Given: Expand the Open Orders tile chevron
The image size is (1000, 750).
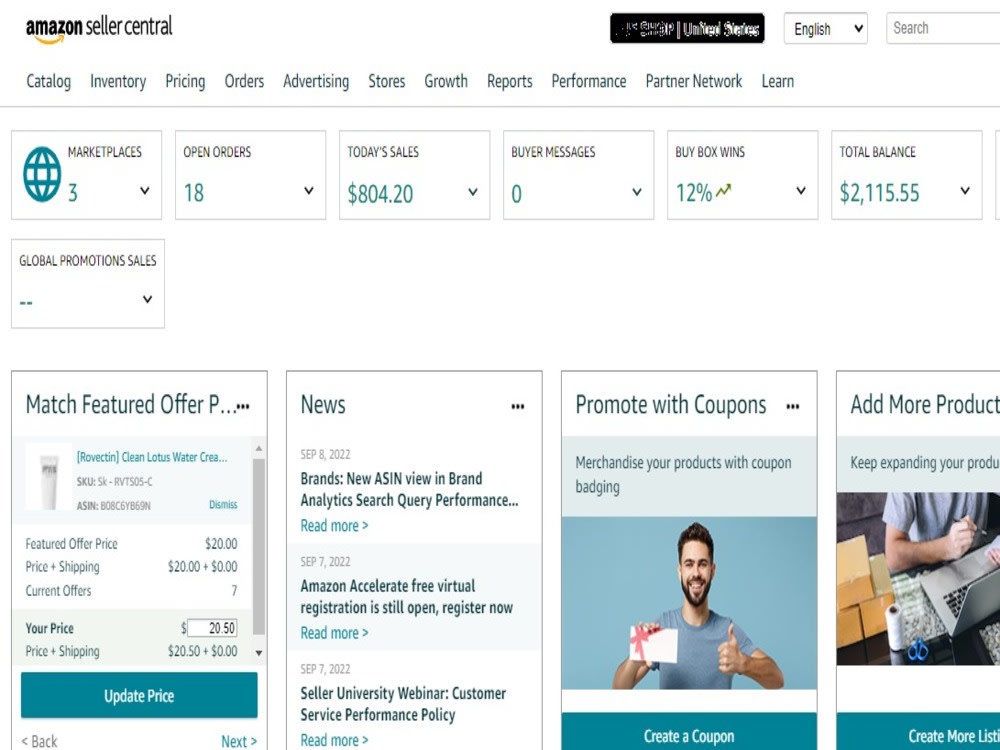Looking at the screenshot, I should point(309,191).
